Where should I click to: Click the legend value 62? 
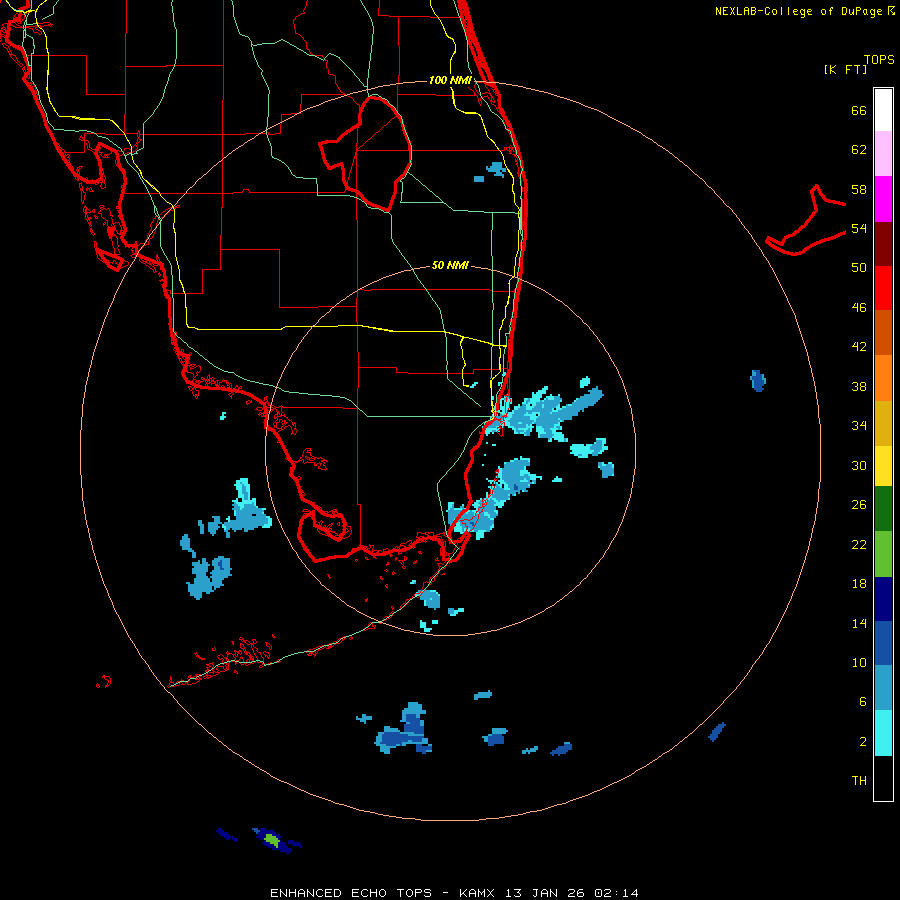(x=859, y=150)
